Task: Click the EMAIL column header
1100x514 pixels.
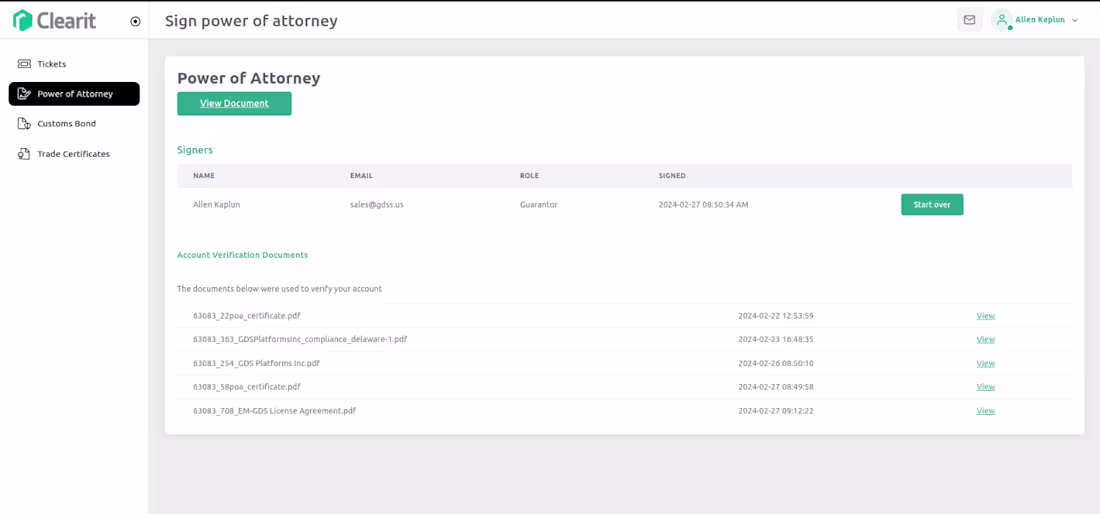Action: [x=361, y=175]
